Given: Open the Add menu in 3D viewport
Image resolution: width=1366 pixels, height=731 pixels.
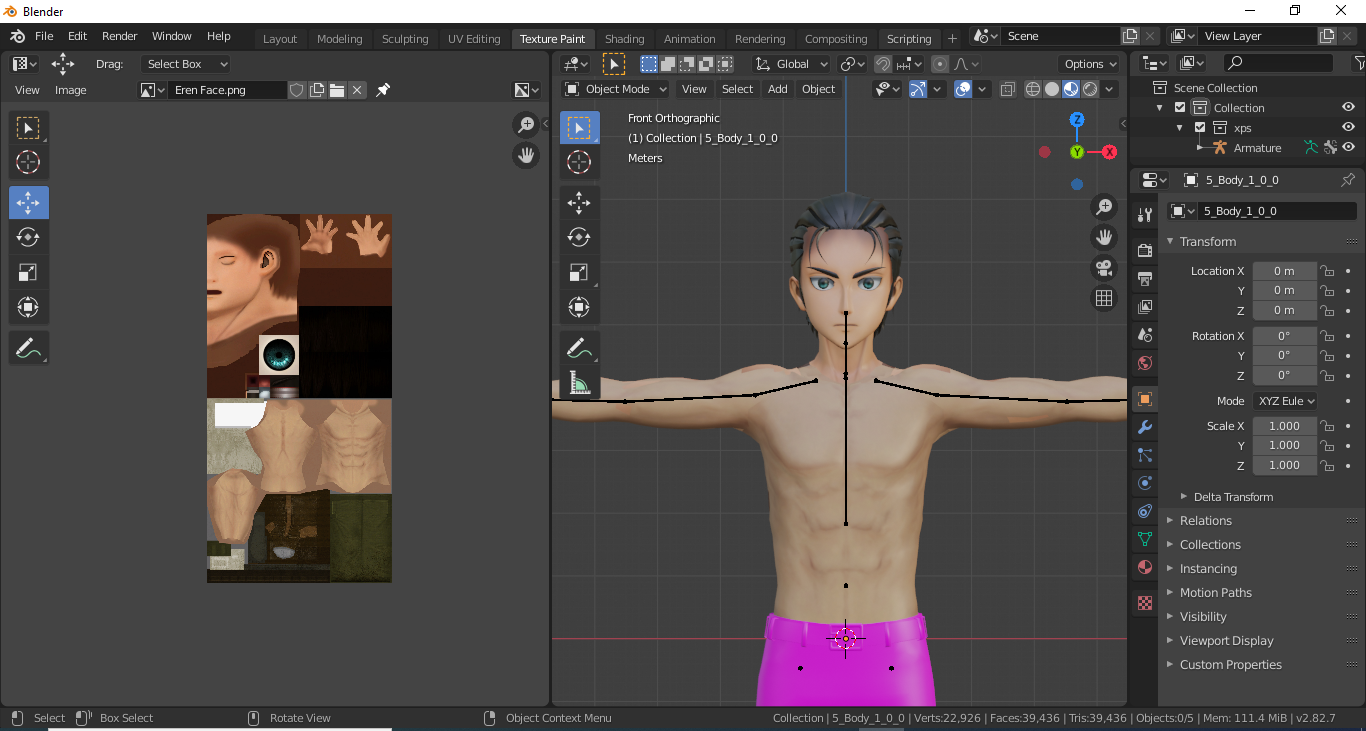Looking at the screenshot, I should [x=778, y=89].
